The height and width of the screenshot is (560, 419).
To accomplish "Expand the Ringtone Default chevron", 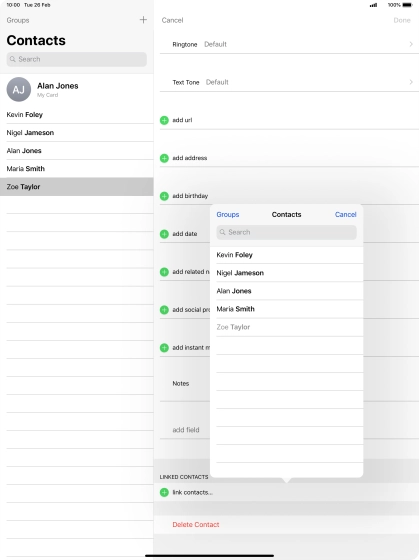I will click(411, 44).
